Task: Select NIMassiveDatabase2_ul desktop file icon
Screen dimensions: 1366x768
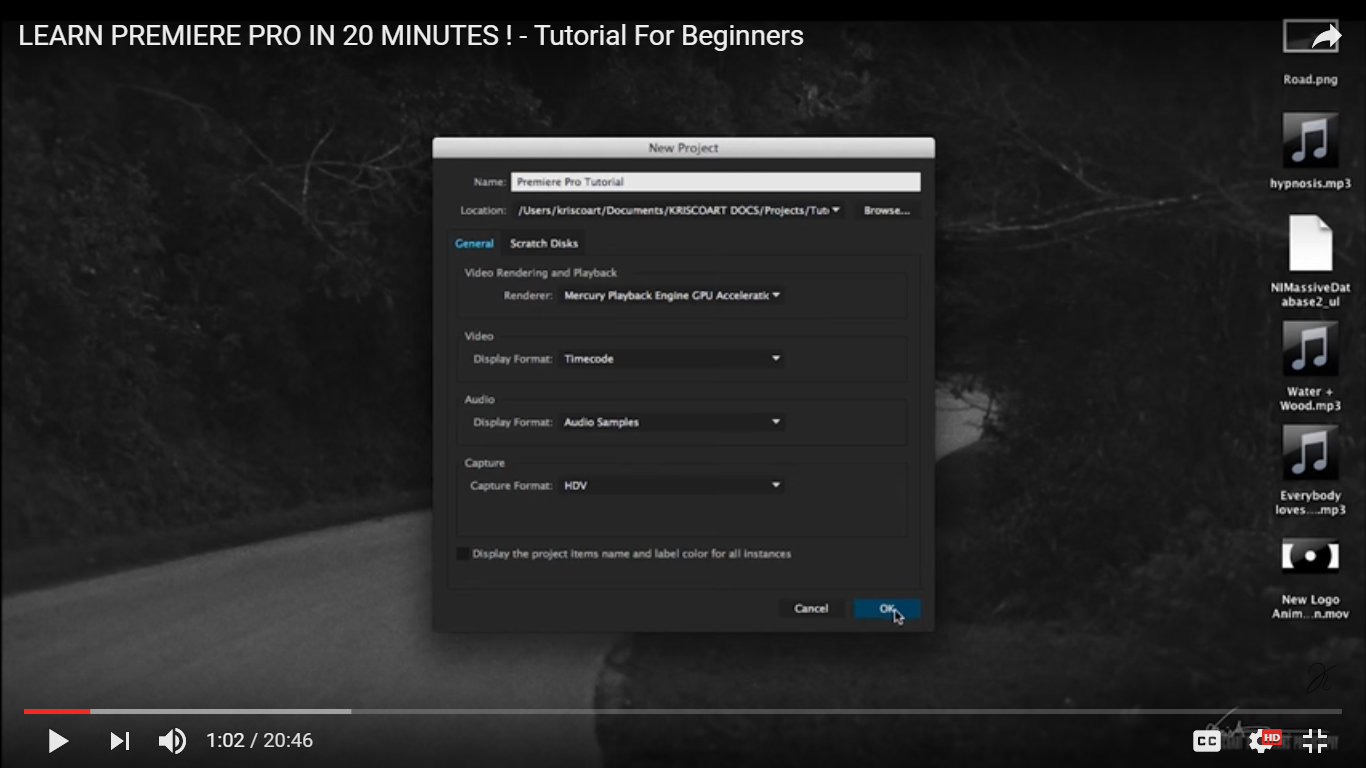Action: pos(1310,243)
